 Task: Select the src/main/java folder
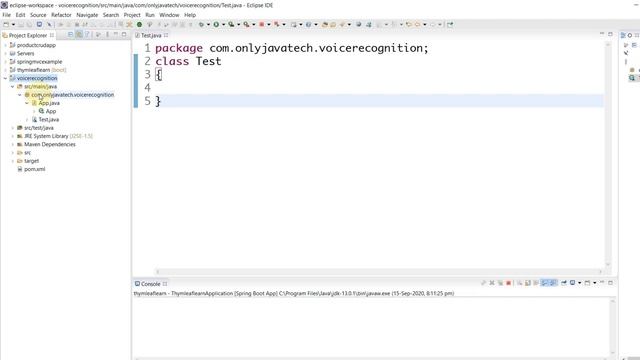(40, 87)
